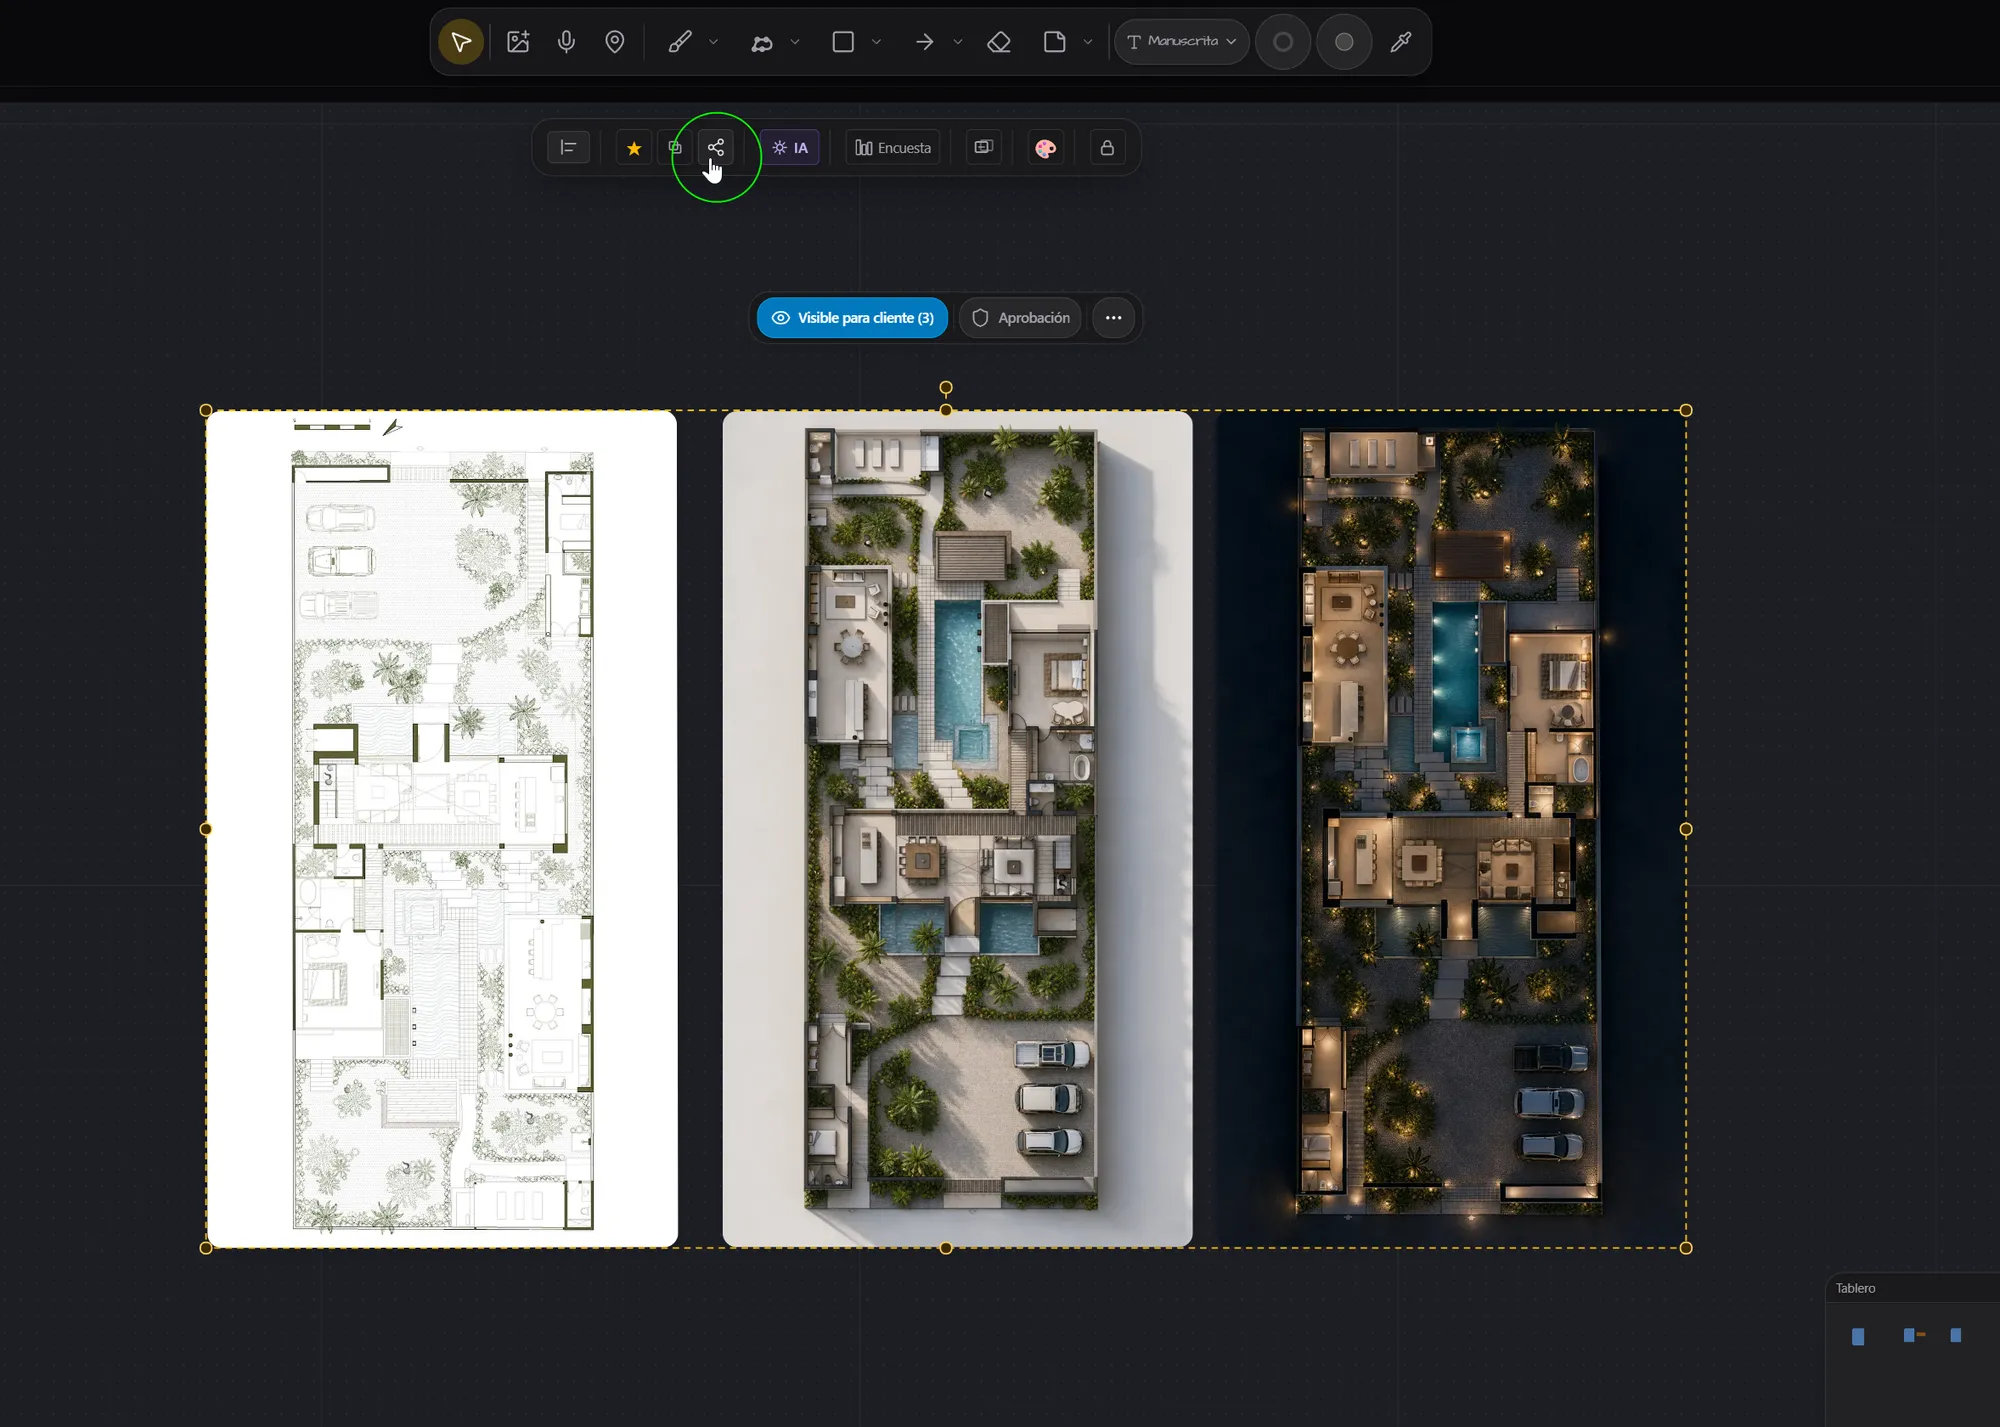Select the cloud lasso shape tool
Screen dimensions: 2000x1427
762,42
